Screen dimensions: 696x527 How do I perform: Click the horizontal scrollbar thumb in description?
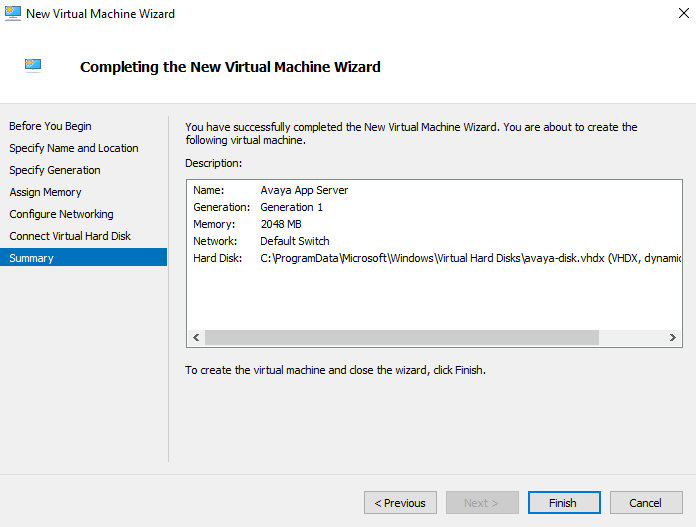(402, 337)
